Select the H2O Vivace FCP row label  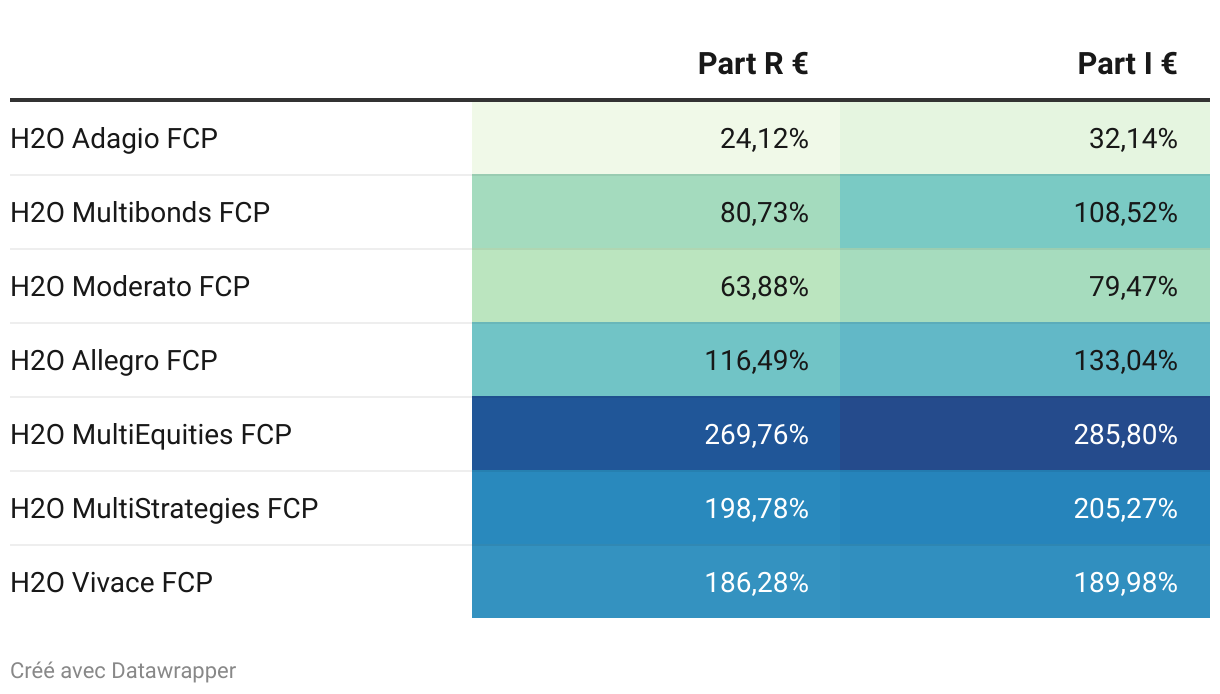coord(112,583)
